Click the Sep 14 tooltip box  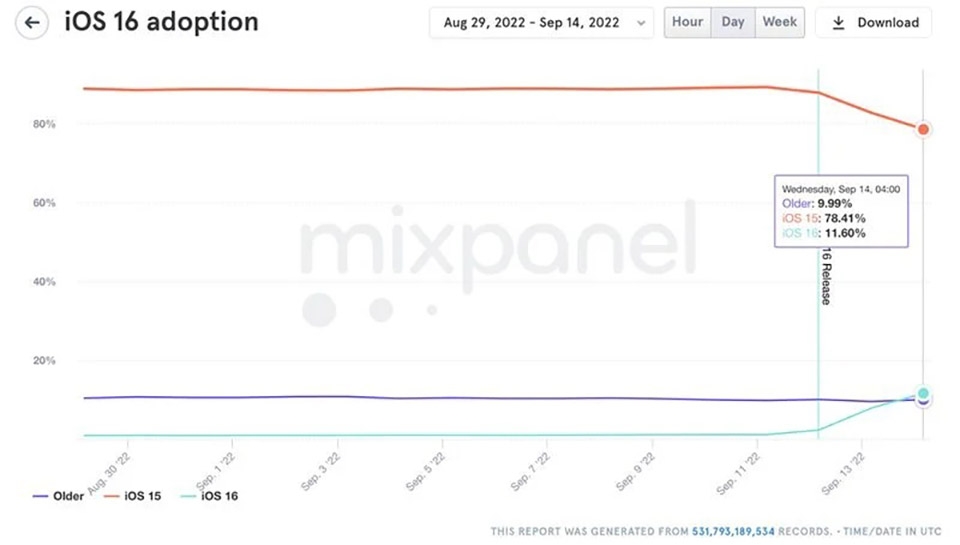pyautogui.click(x=841, y=211)
